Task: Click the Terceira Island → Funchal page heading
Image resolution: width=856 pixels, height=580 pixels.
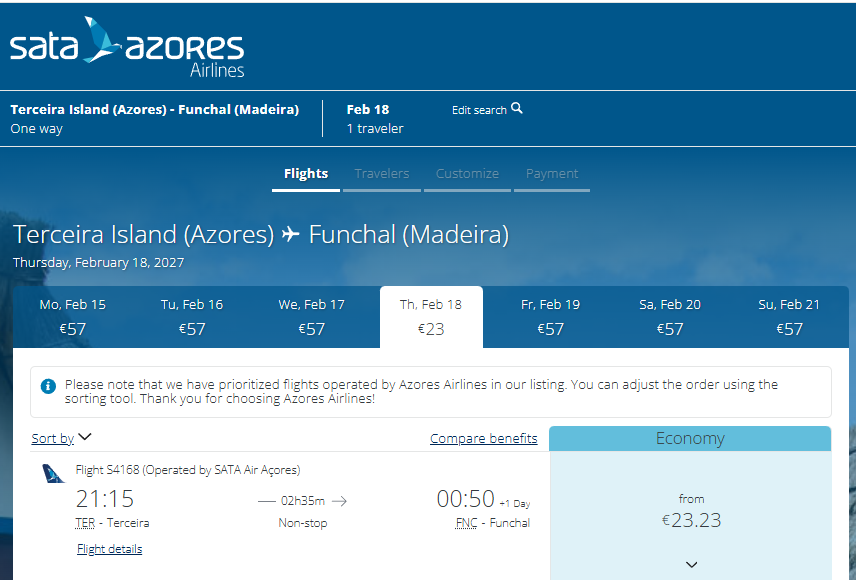Action: 261,234
